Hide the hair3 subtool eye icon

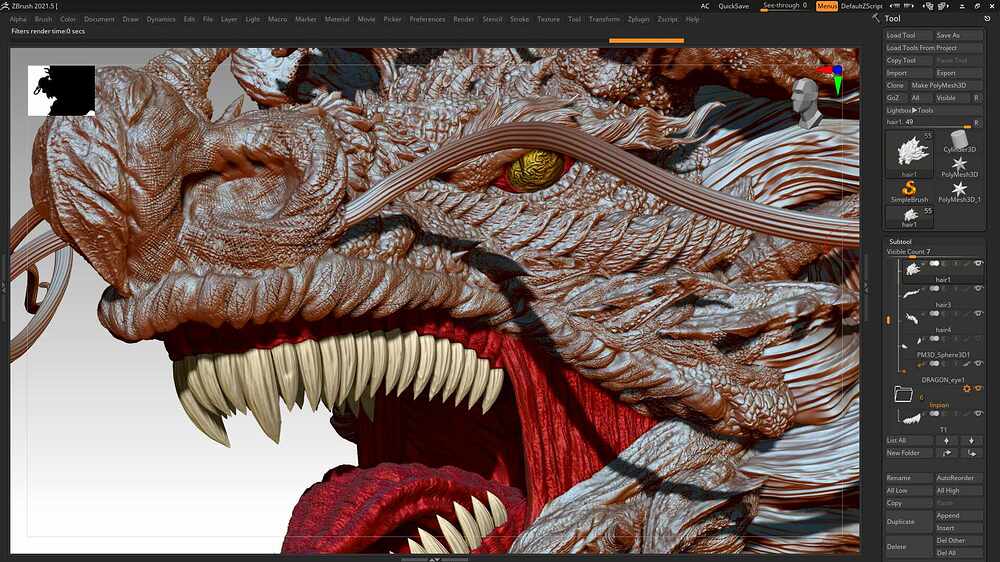978,288
